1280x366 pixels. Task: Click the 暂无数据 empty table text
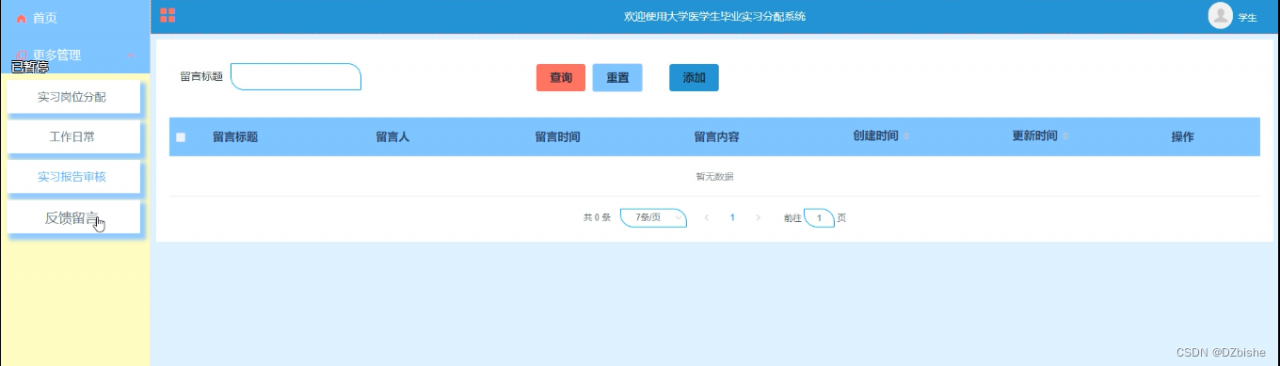[x=715, y=177]
